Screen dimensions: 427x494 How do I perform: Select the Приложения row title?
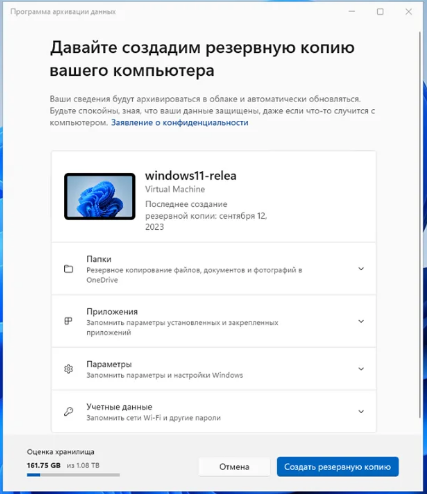click(112, 312)
